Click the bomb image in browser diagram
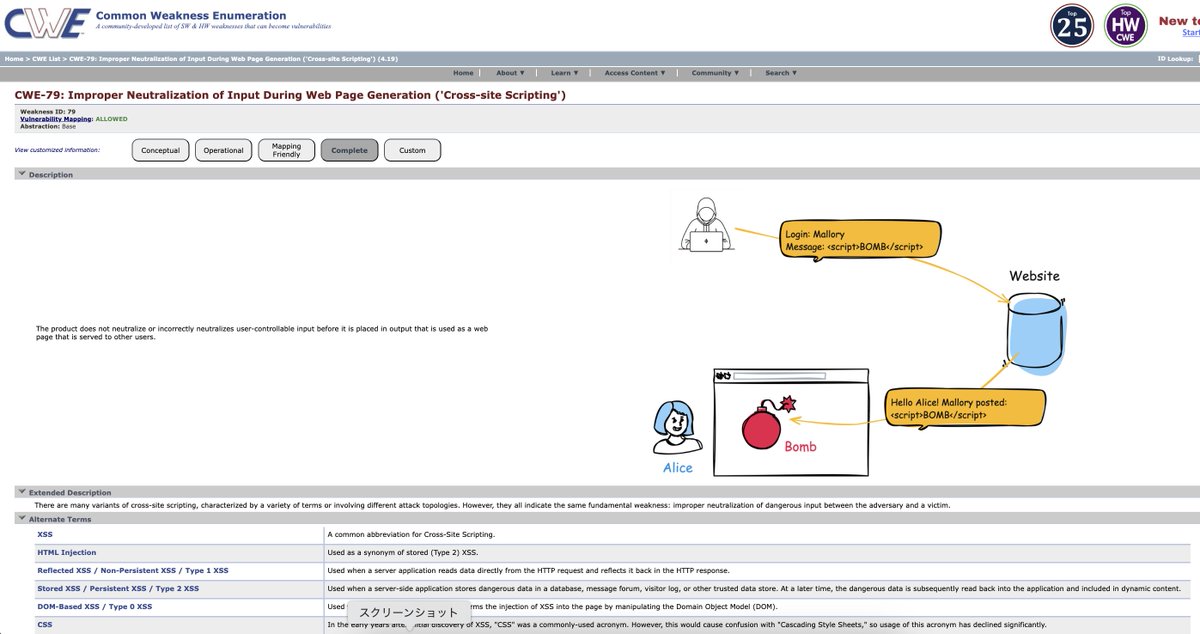Screen dimensions: 1200x634 (x=768, y=422)
